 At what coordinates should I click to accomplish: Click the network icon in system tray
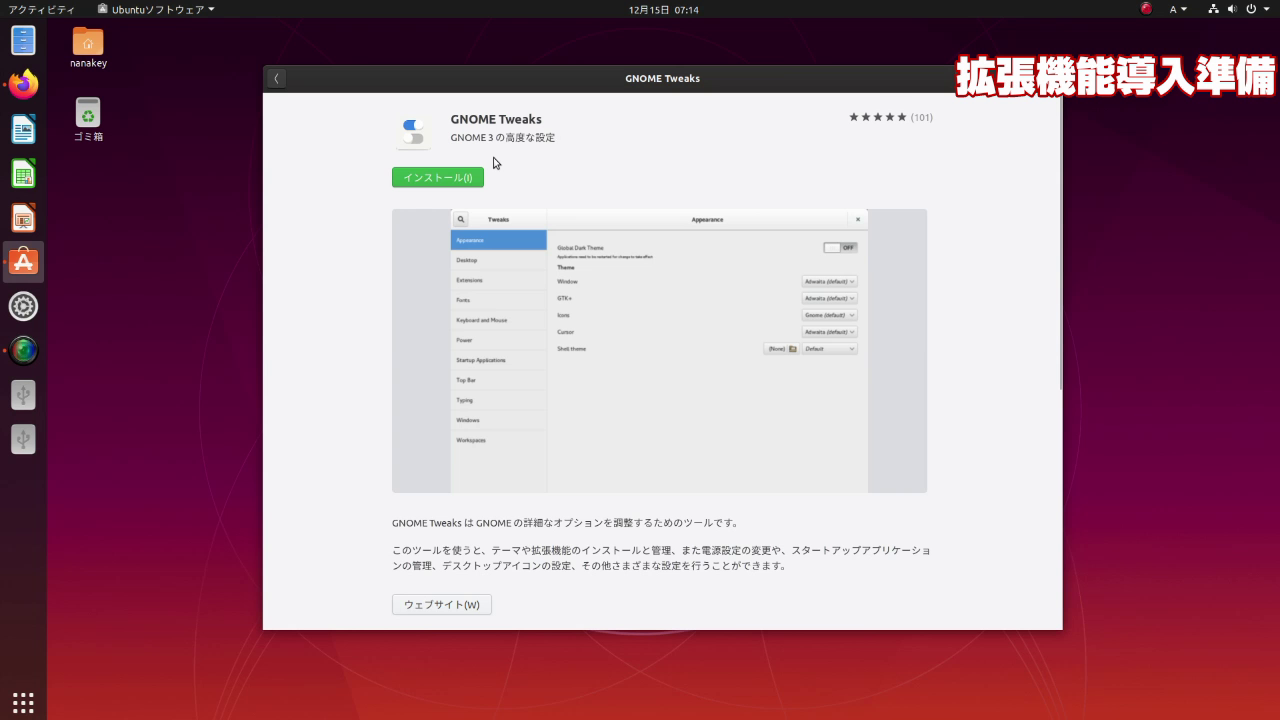coord(1214,9)
